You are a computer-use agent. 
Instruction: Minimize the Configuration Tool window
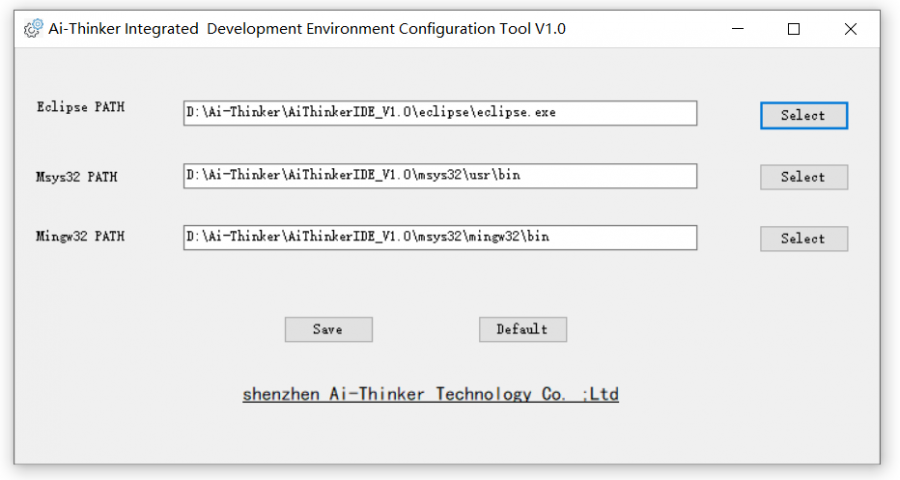pos(738,29)
